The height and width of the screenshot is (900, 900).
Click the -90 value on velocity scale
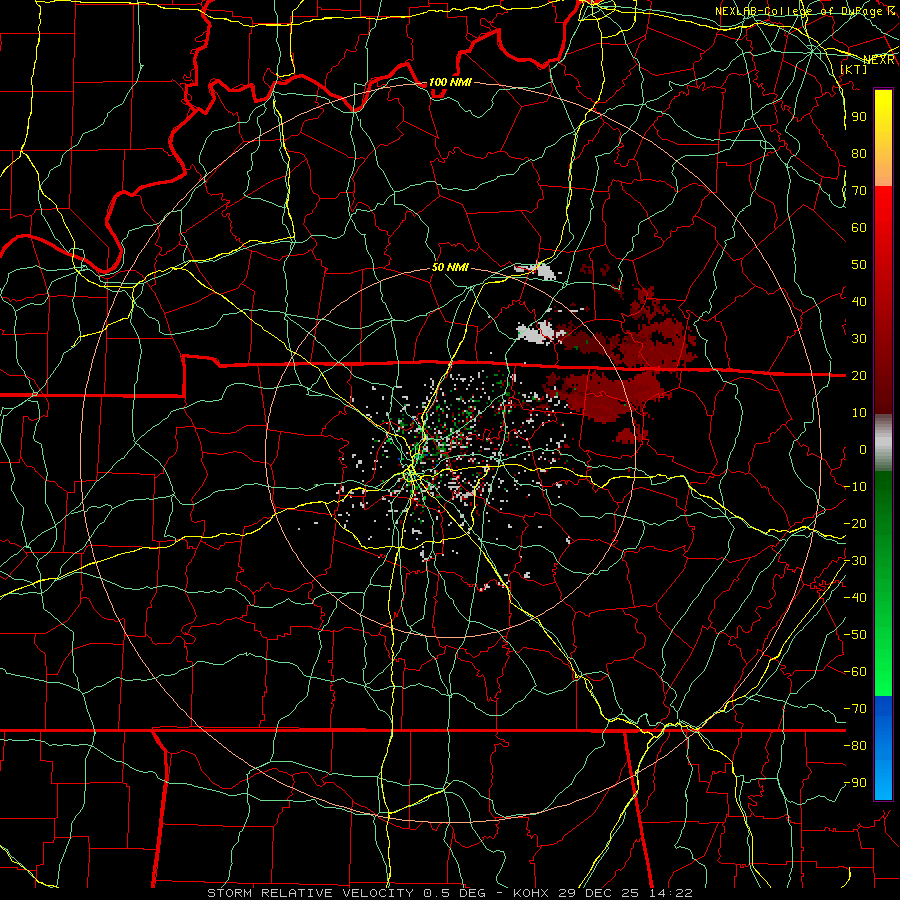[855, 783]
